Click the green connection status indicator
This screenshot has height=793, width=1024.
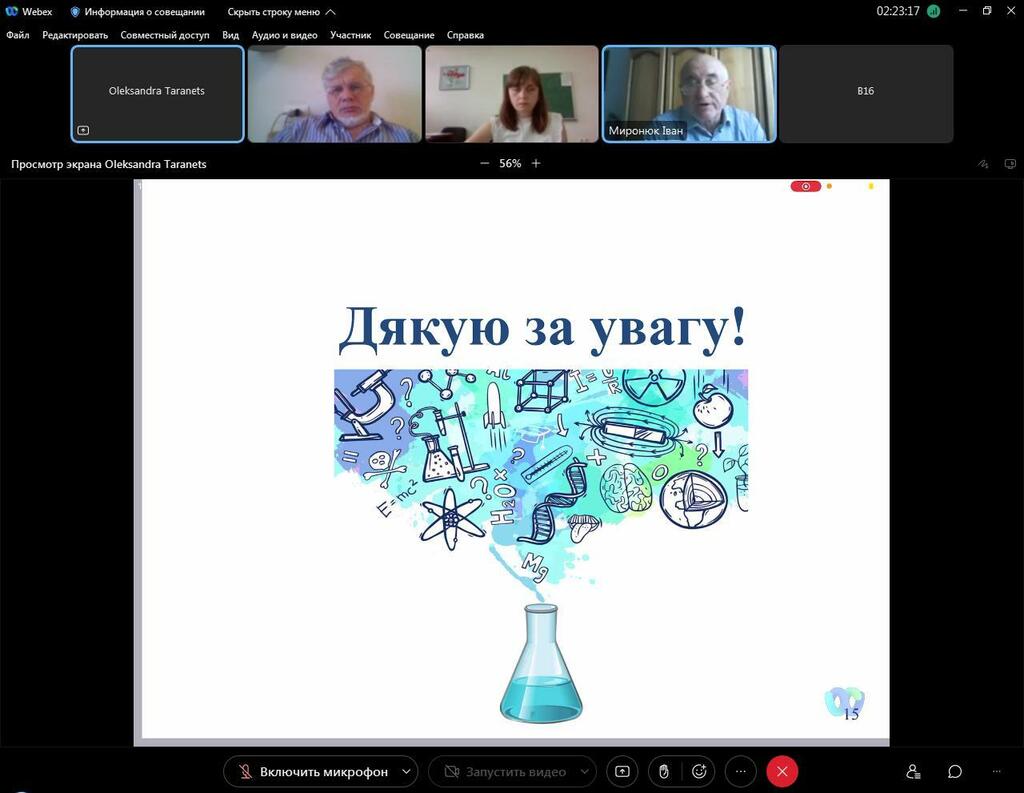coord(934,11)
